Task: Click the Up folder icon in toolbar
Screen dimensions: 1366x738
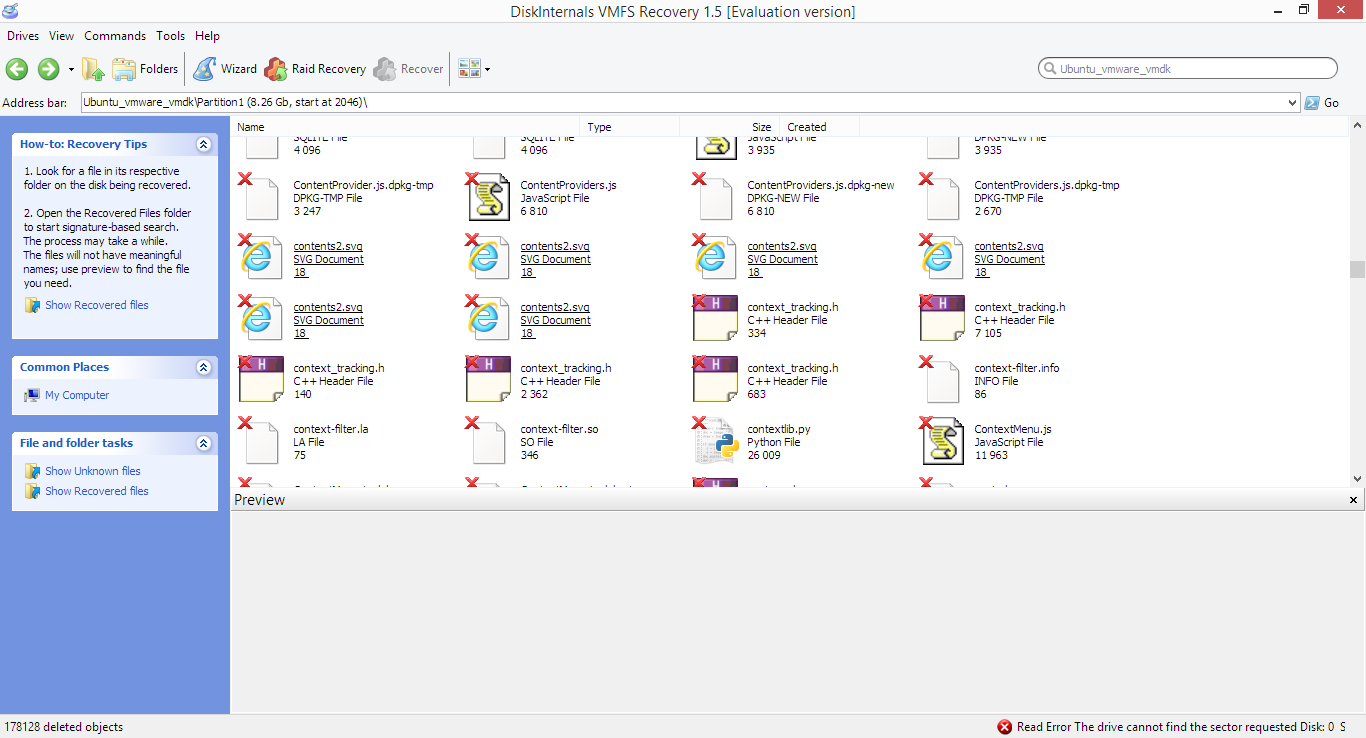Action: click(93, 69)
